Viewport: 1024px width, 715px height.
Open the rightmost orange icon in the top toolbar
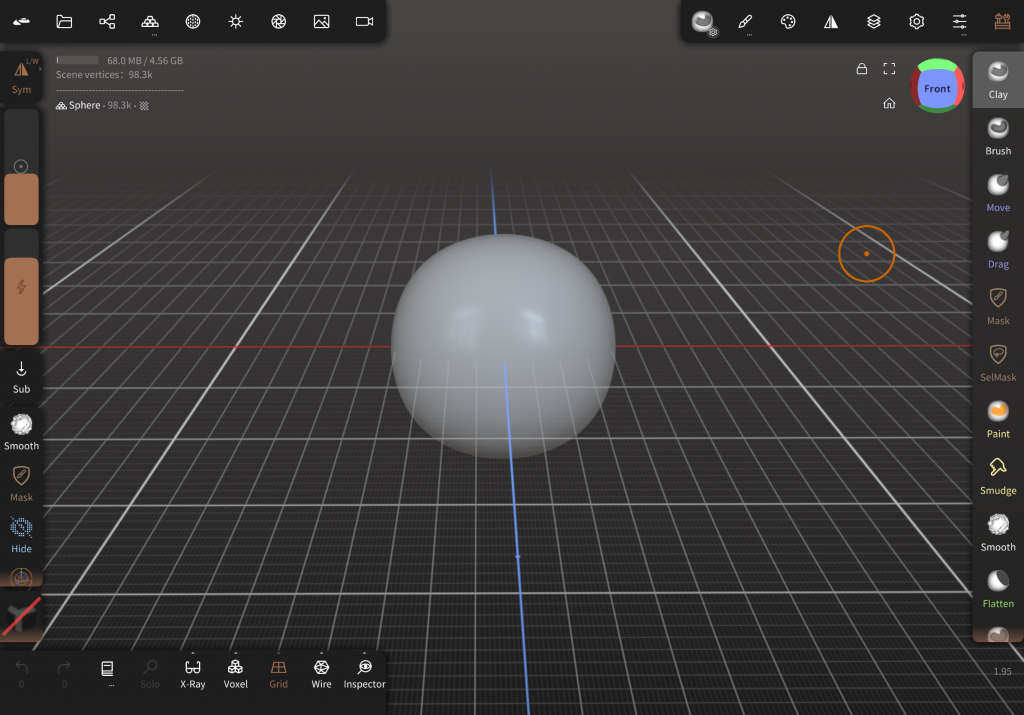point(1002,22)
